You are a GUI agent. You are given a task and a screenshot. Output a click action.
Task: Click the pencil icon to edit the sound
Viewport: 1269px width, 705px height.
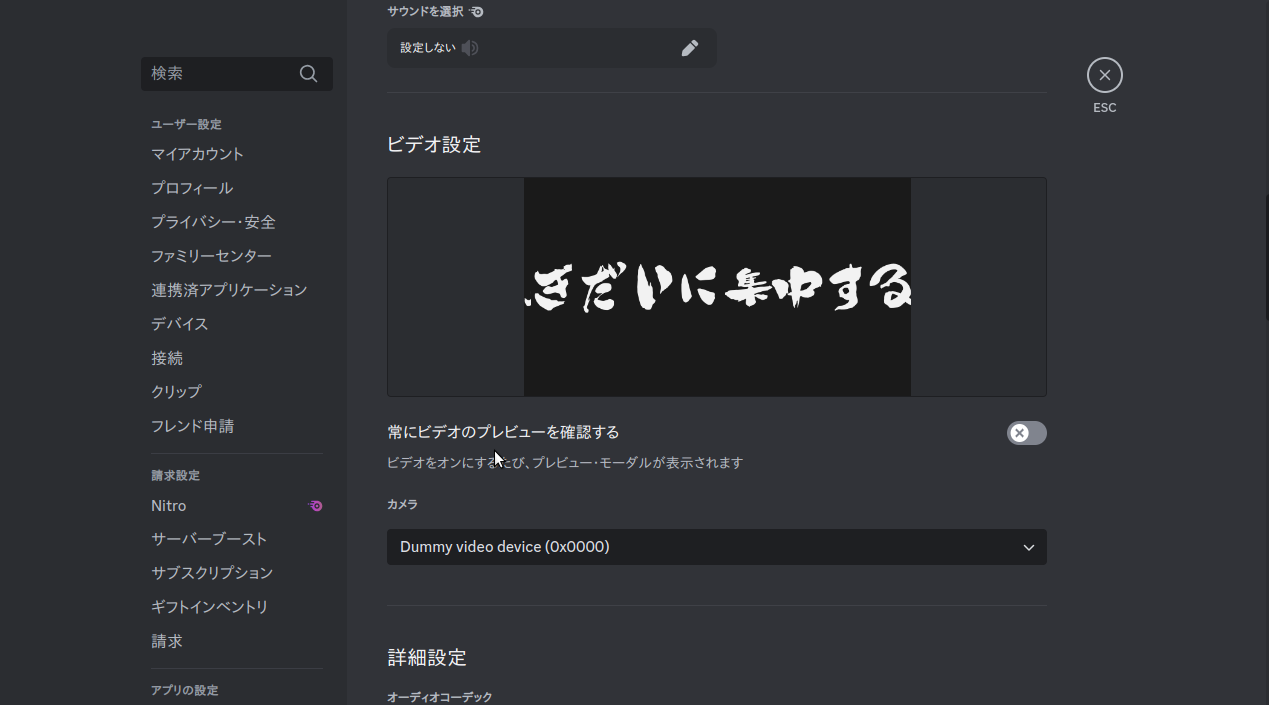[690, 47]
